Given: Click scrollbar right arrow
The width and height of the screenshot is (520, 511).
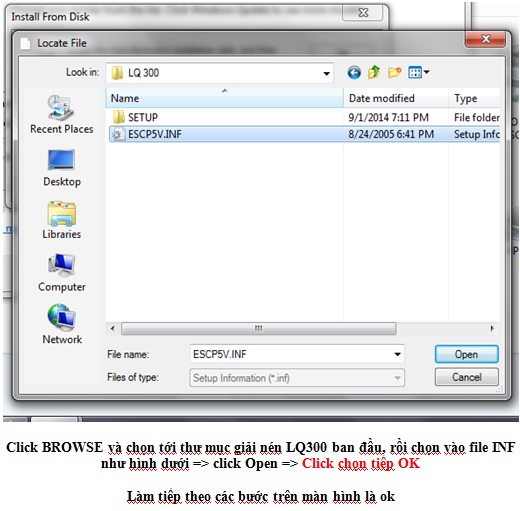Looking at the screenshot, I should click(492, 328).
